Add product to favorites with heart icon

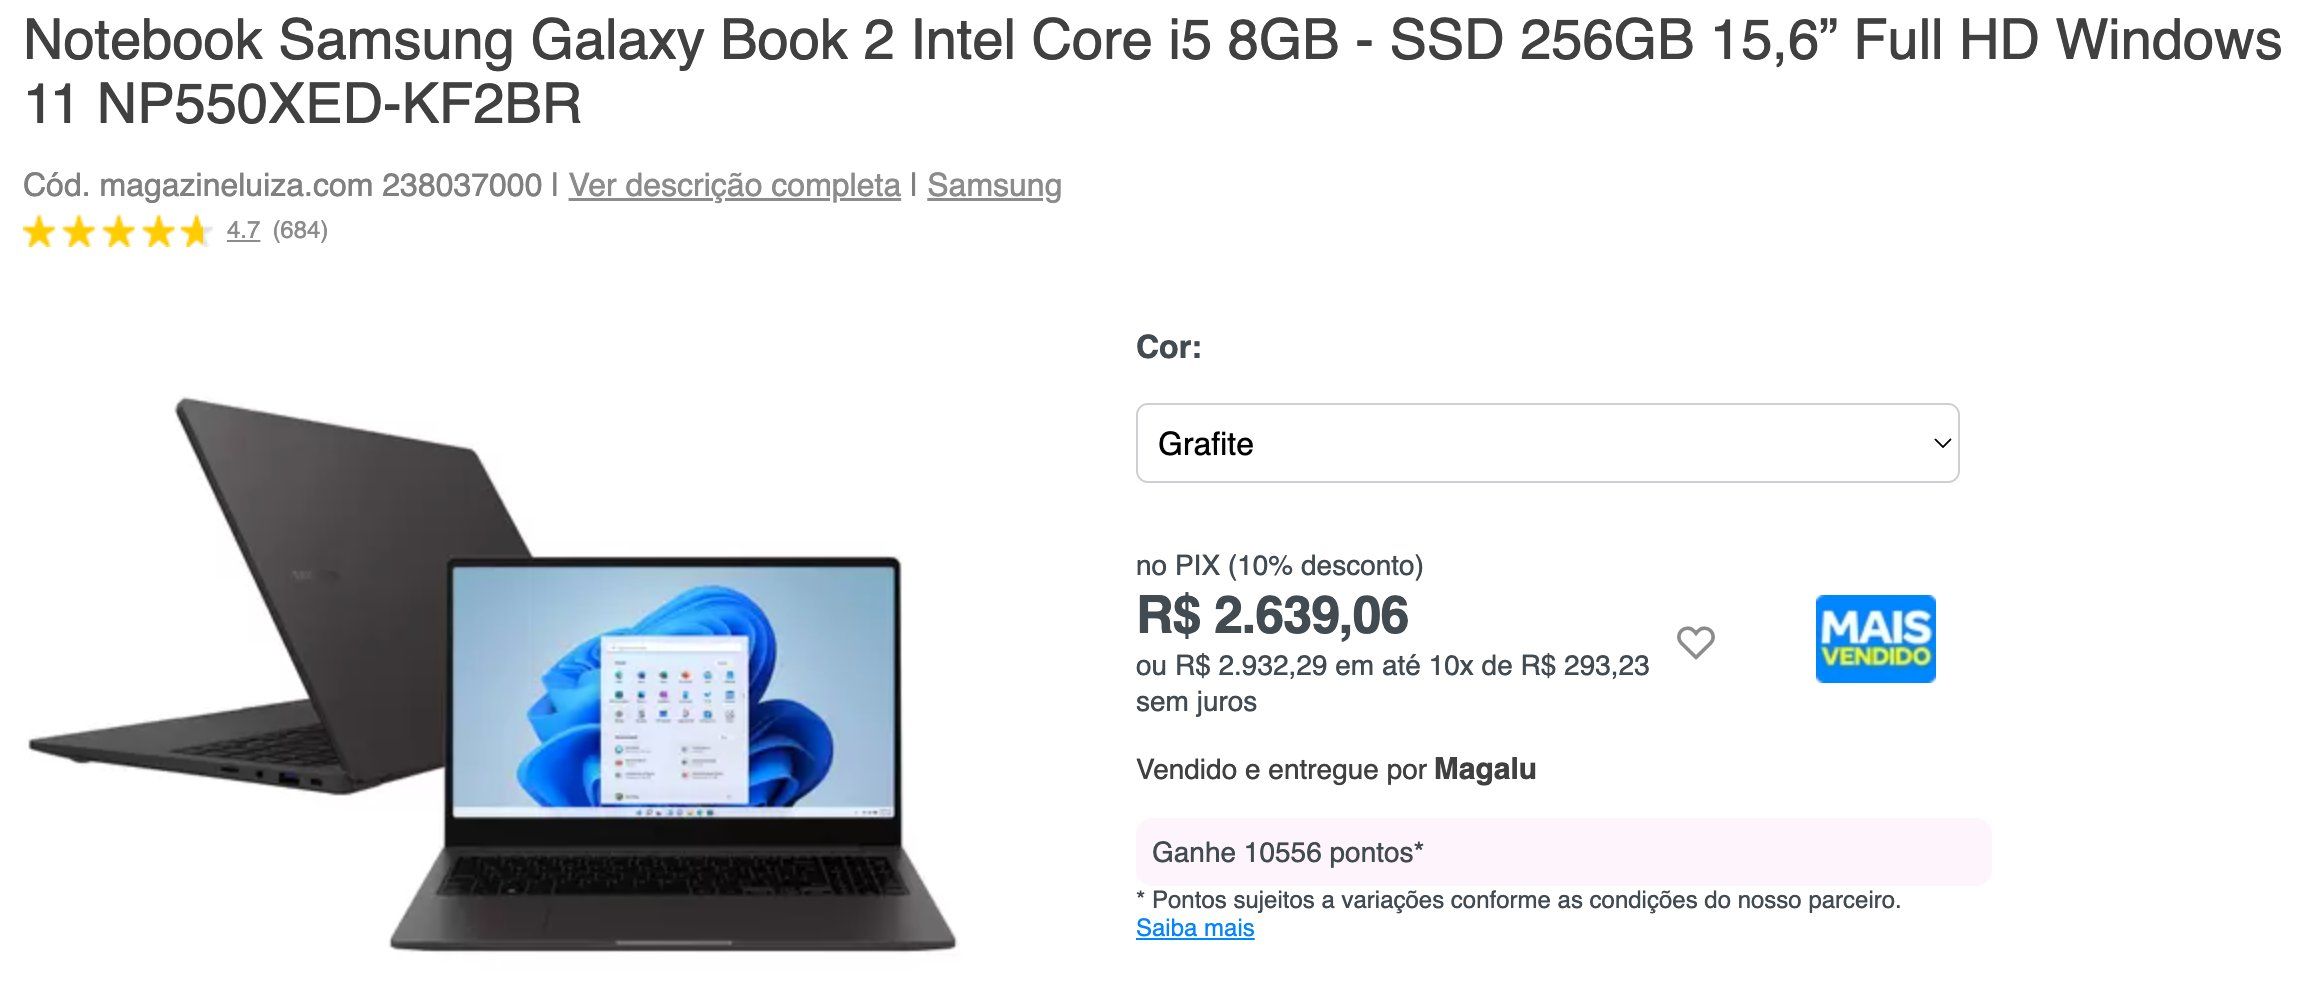point(1695,642)
